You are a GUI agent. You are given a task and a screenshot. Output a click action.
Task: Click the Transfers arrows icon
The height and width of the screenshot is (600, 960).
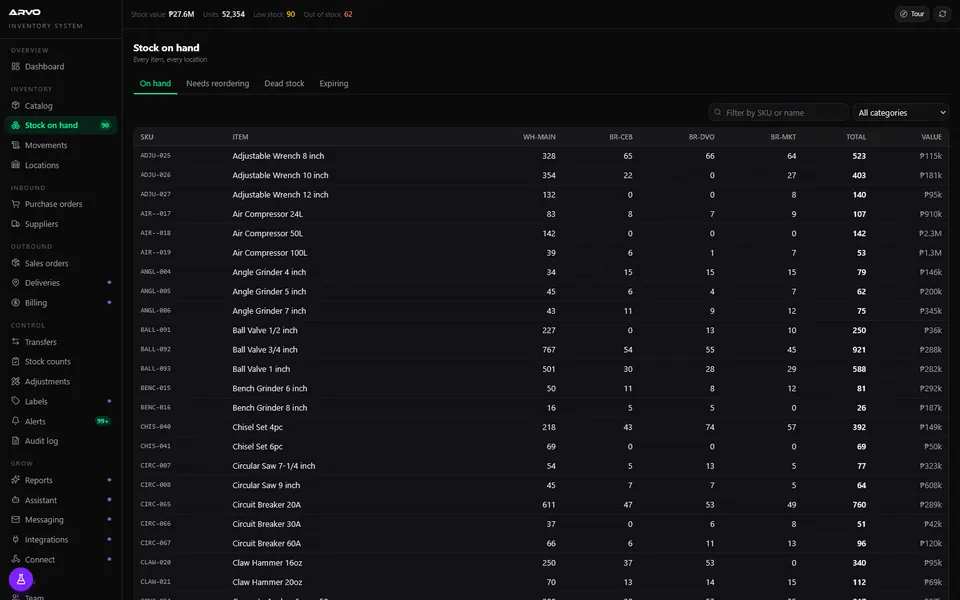(16, 342)
